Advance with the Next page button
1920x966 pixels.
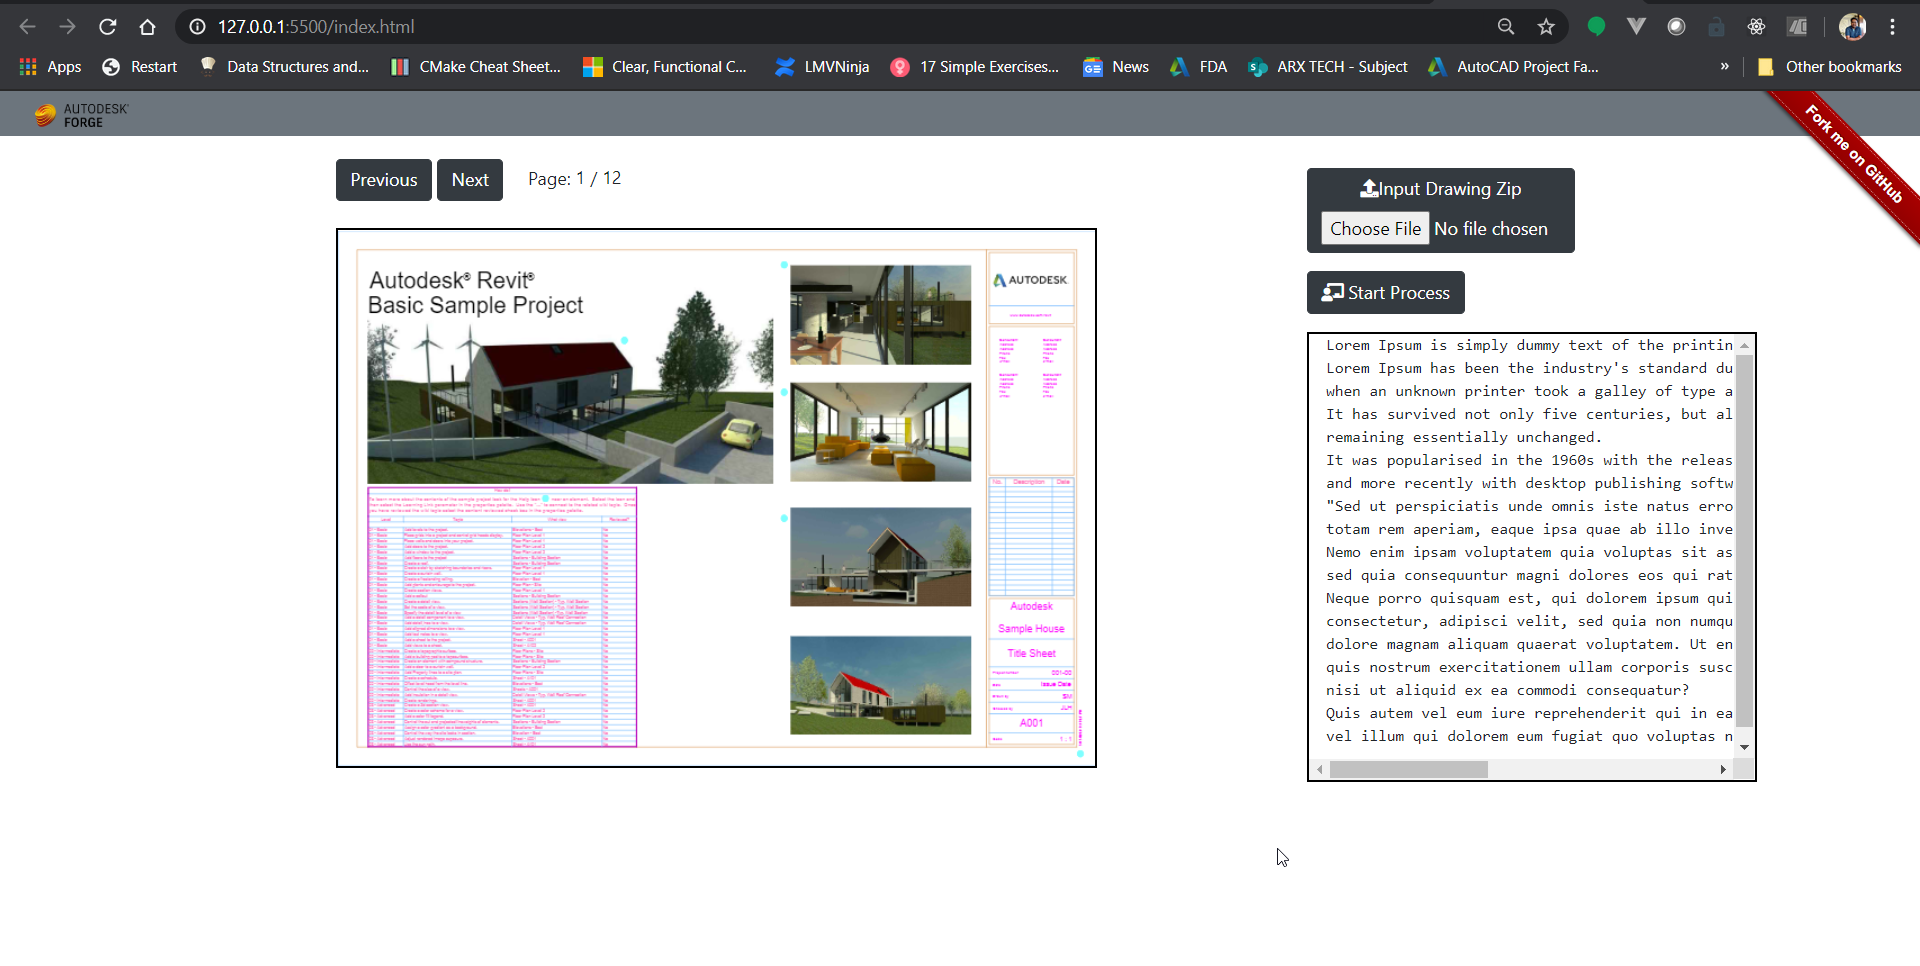[470, 180]
